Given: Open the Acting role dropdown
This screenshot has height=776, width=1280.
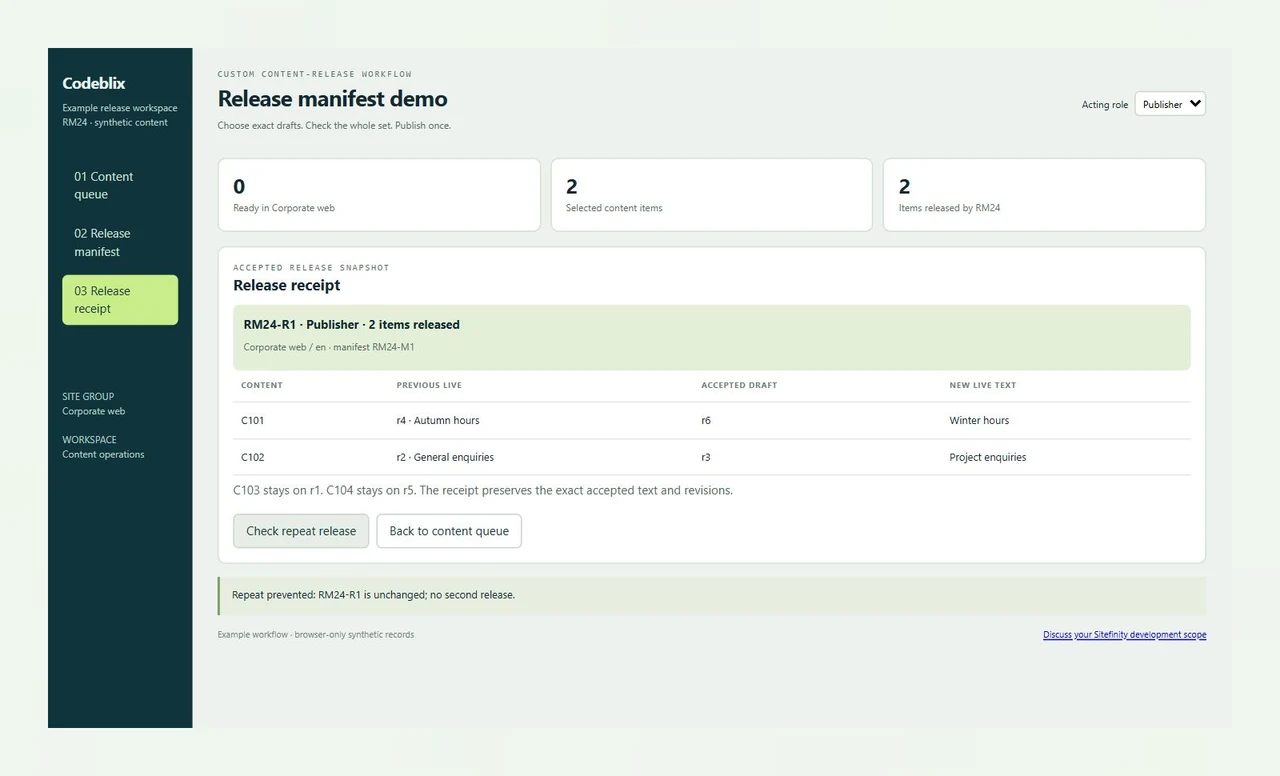Looking at the screenshot, I should [1170, 104].
